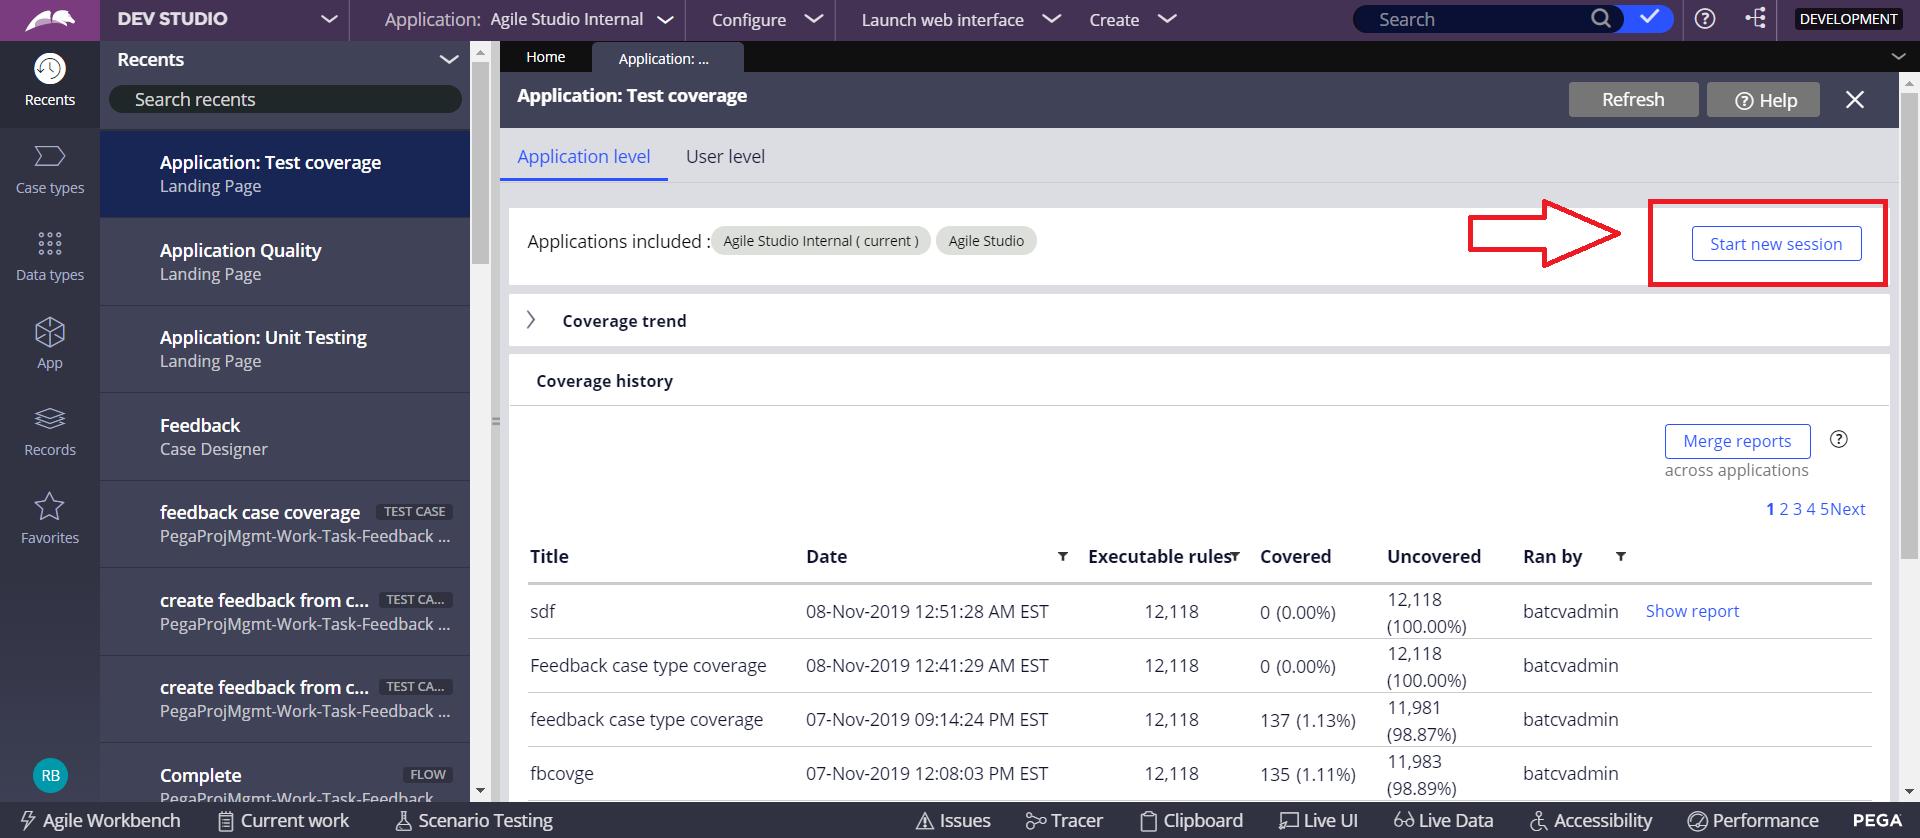1920x838 pixels.
Task: Open Application: Unit Testing recent item
Action: click(285, 348)
